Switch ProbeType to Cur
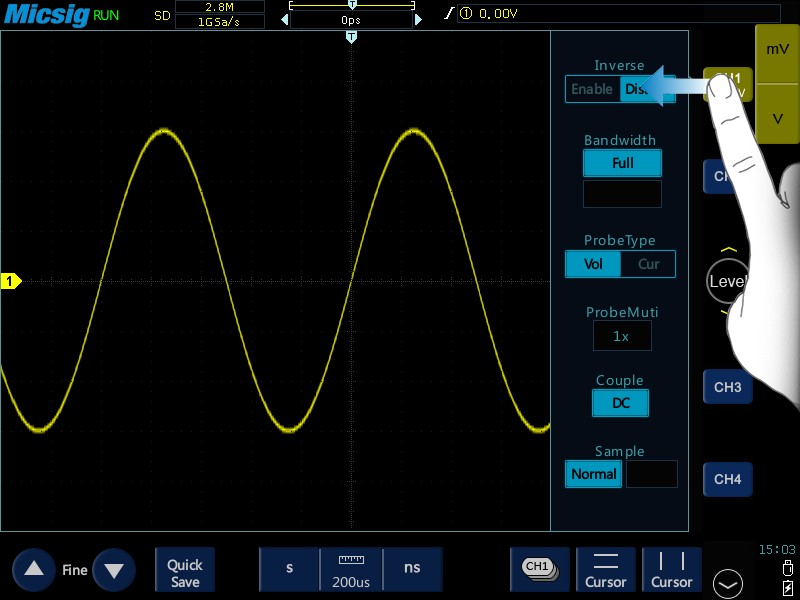The image size is (800, 600). pos(650,264)
